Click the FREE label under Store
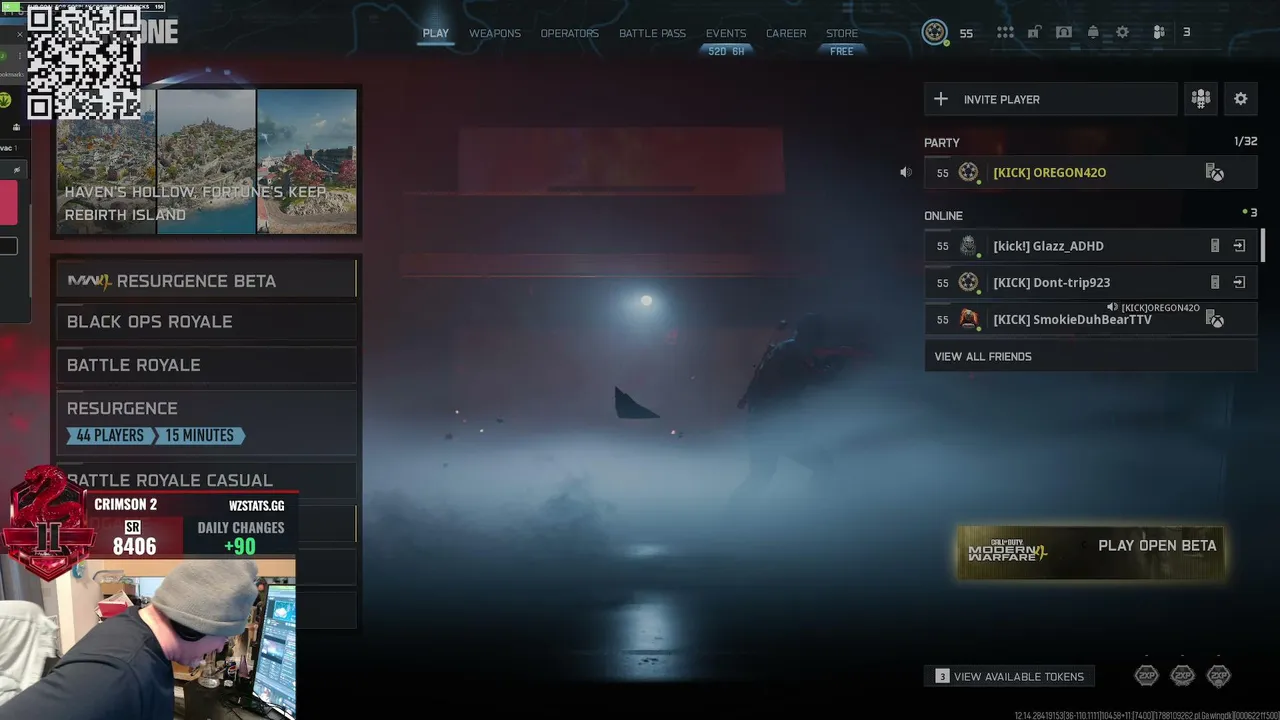This screenshot has width=1280, height=720. (x=842, y=51)
